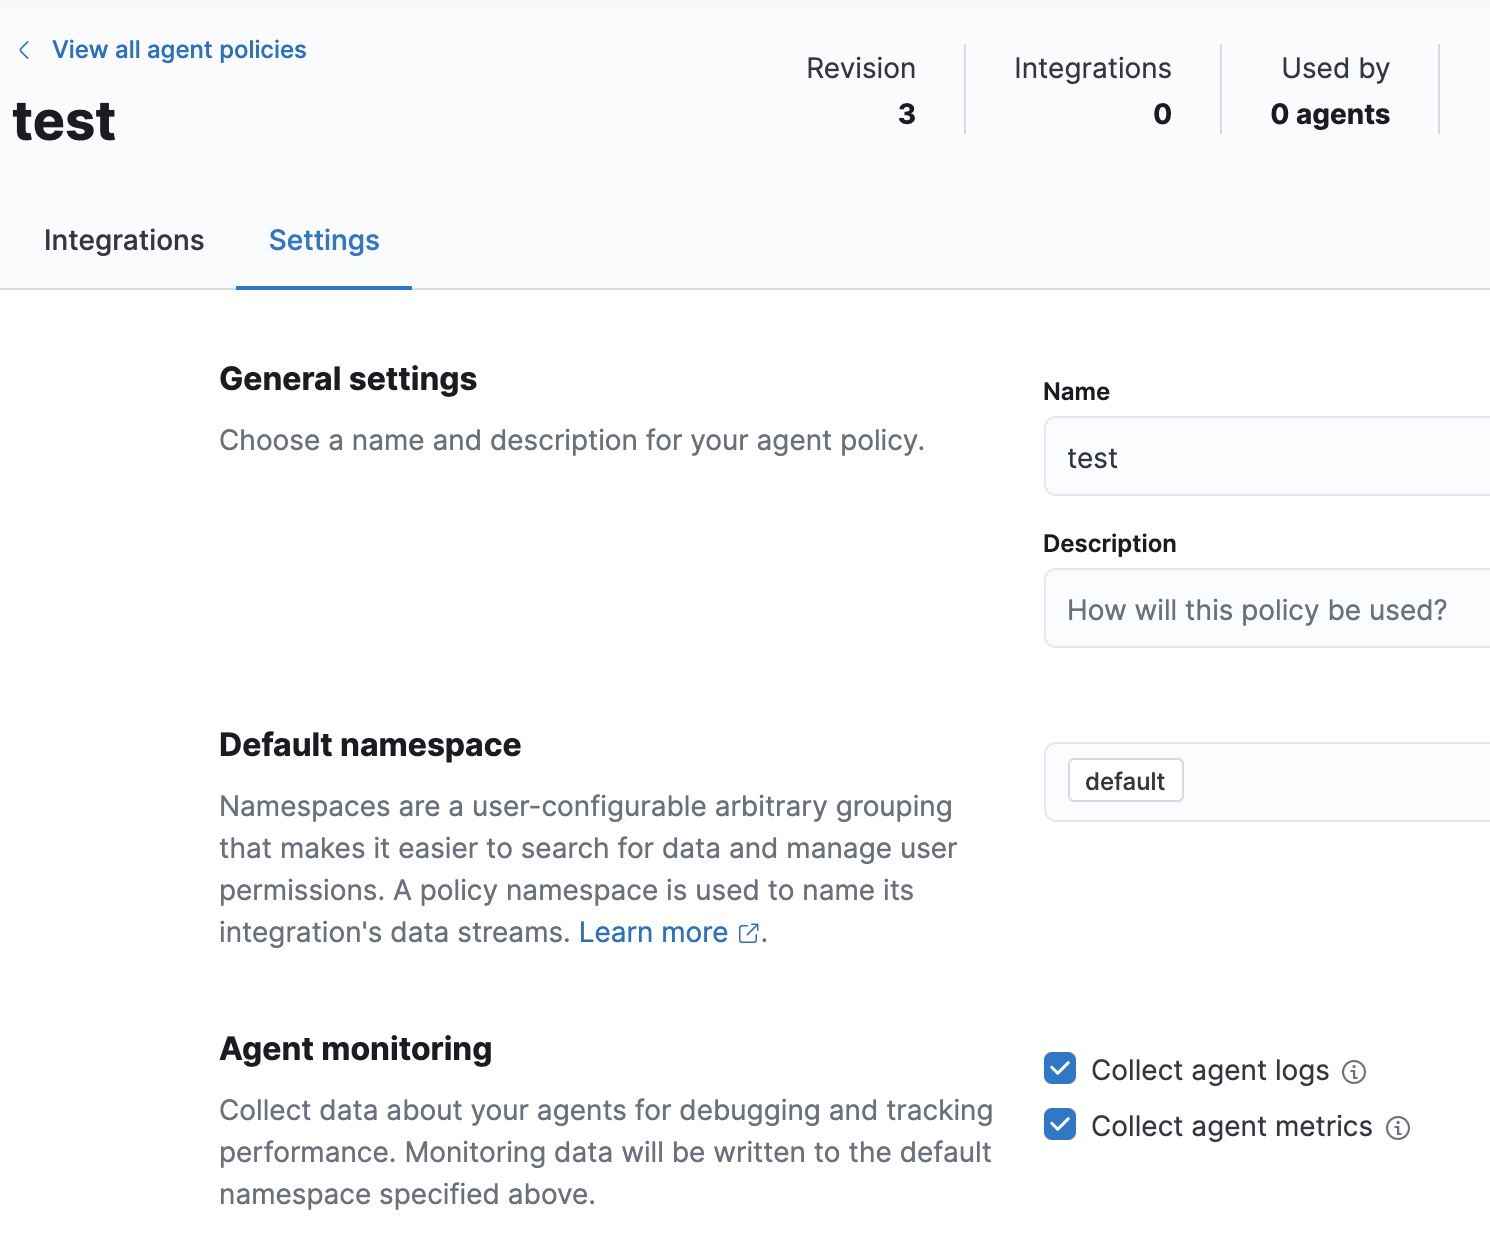
Task: Uncheck the Collect agent logs checkbox
Action: click(1060, 1069)
